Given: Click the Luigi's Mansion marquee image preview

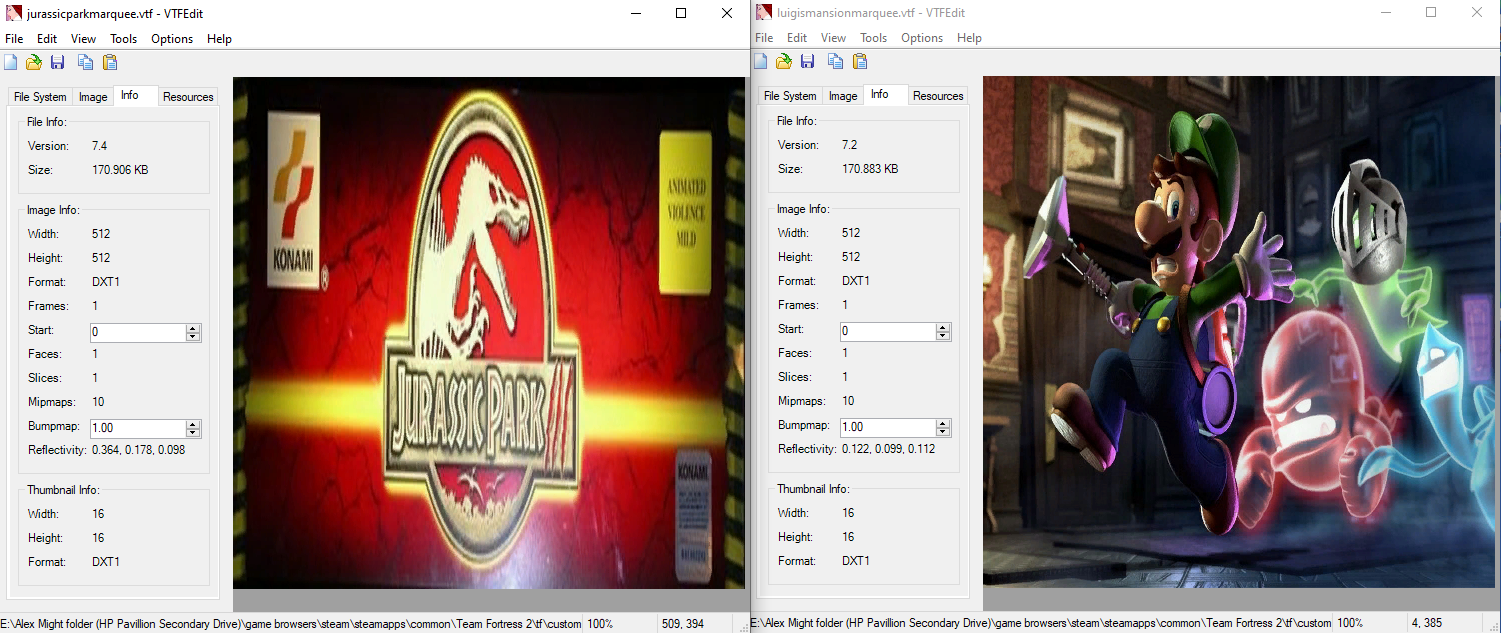Looking at the screenshot, I should point(1241,332).
